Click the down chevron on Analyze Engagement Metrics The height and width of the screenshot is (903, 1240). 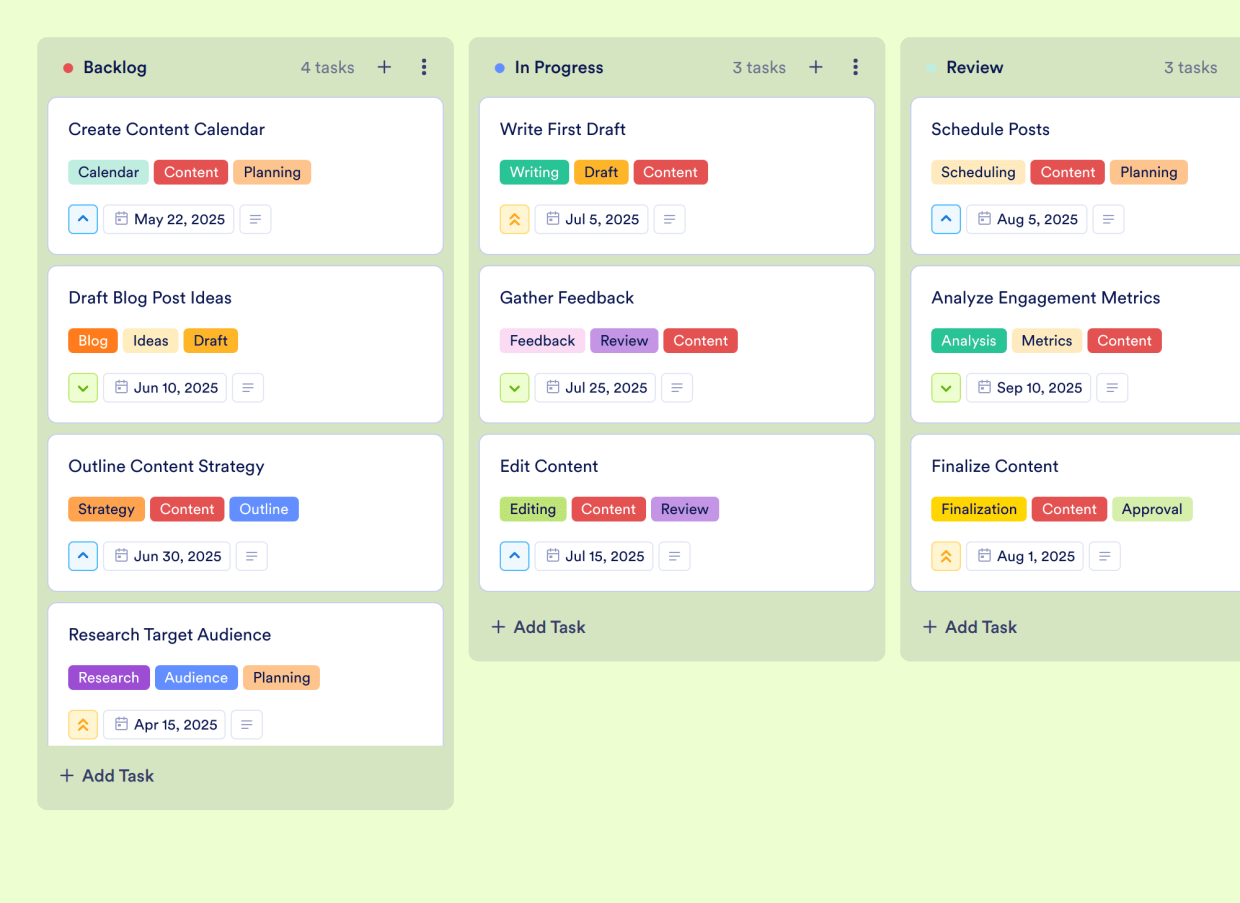[x=946, y=387]
